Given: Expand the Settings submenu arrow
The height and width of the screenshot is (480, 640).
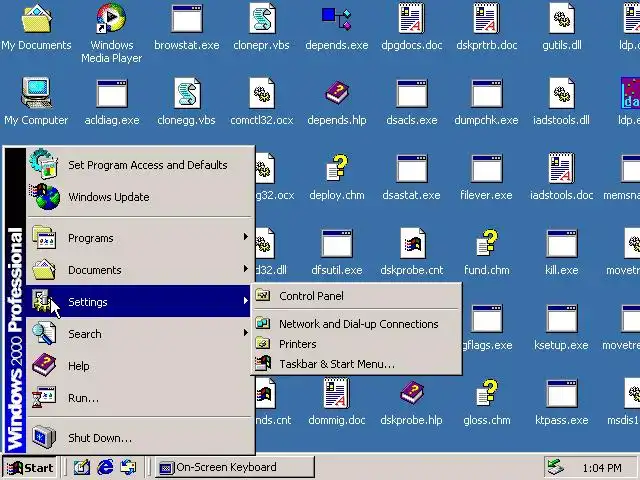Looking at the screenshot, I should click(245, 300).
